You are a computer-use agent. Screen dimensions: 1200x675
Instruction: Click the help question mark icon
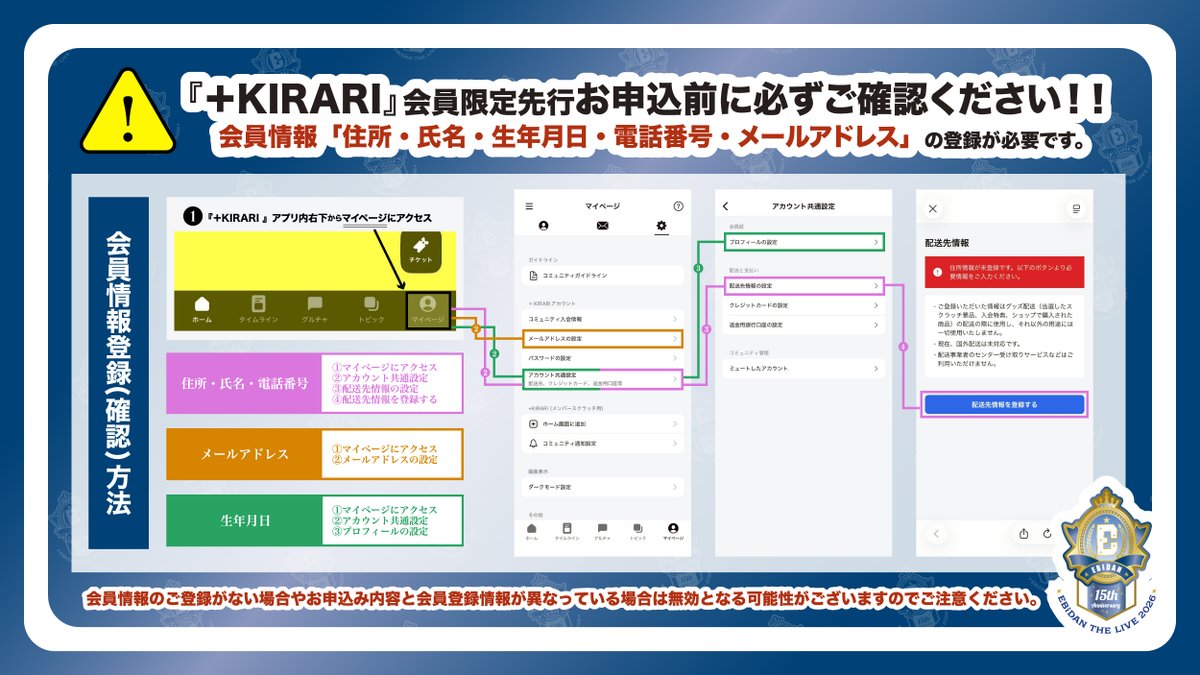[678, 206]
